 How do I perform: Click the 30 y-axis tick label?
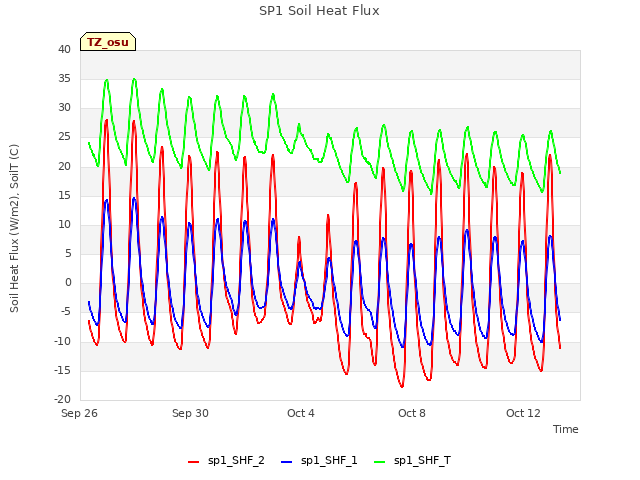pyautogui.click(x=64, y=108)
